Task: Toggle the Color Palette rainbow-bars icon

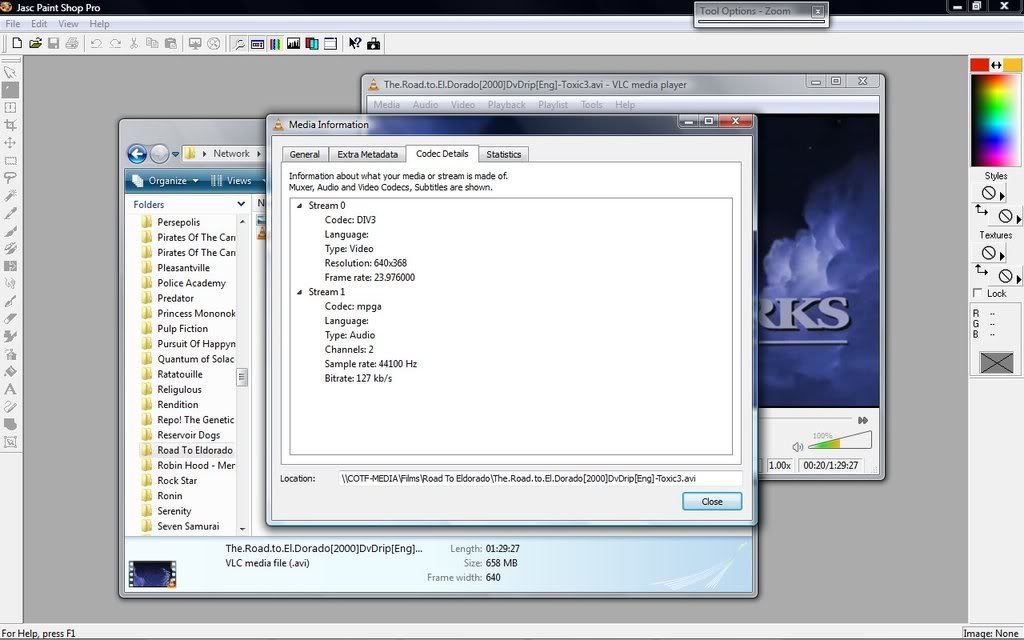Action: point(276,44)
